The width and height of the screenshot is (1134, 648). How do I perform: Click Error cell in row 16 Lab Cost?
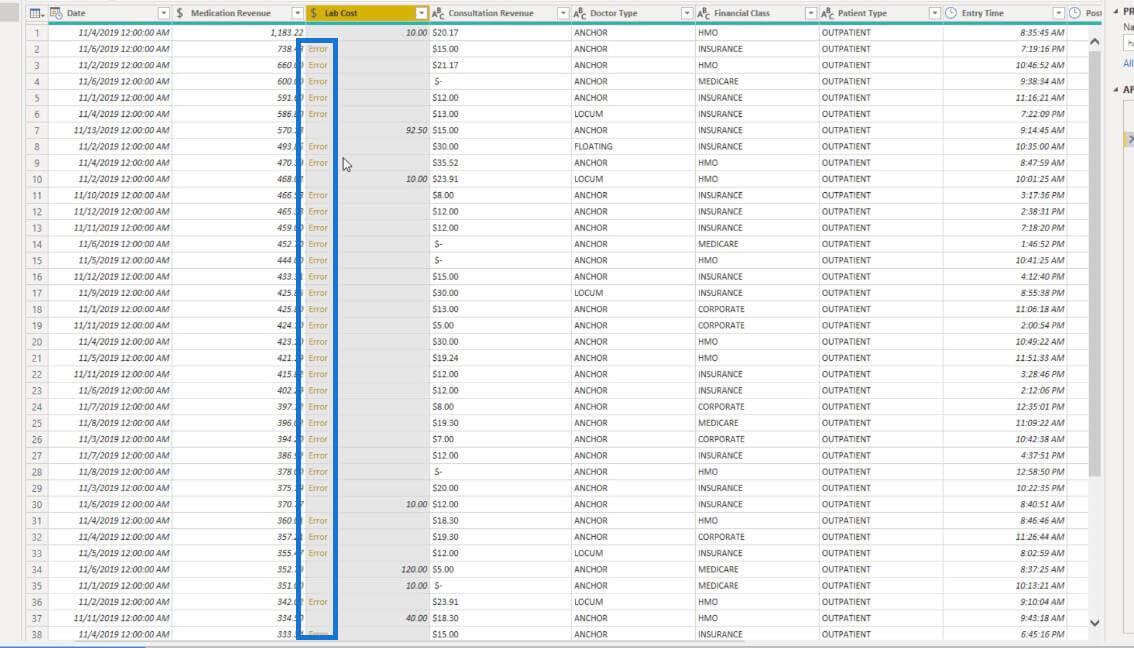coord(317,276)
